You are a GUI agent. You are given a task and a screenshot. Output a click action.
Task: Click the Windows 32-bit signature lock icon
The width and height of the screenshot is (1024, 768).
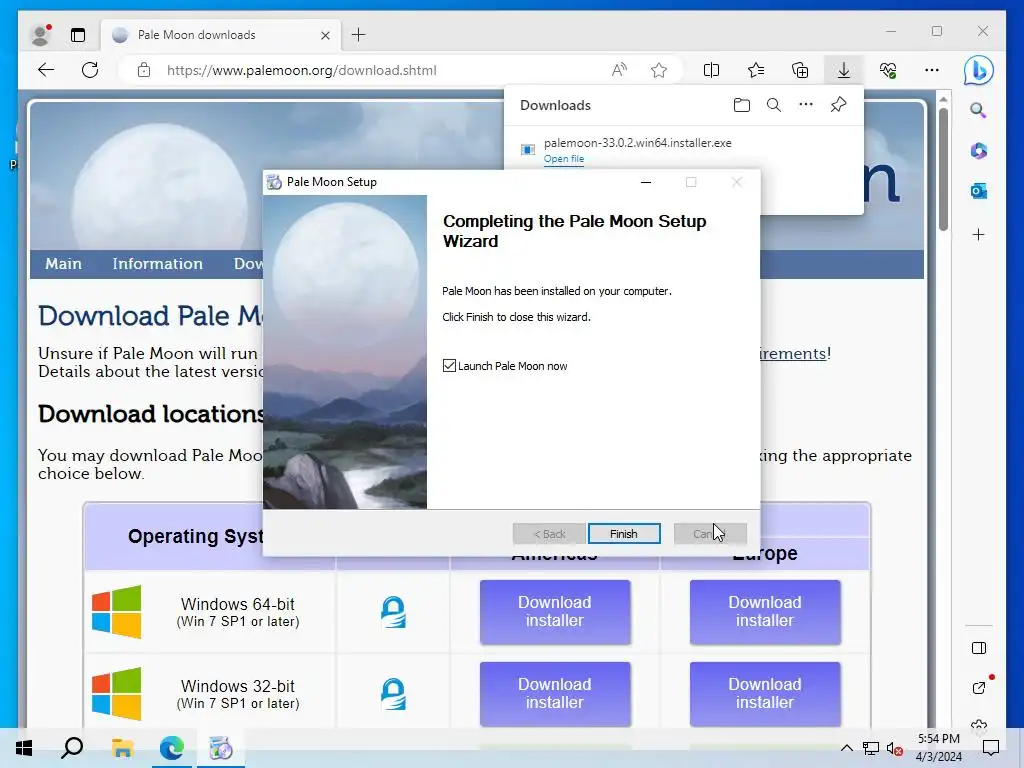[393, 694]
